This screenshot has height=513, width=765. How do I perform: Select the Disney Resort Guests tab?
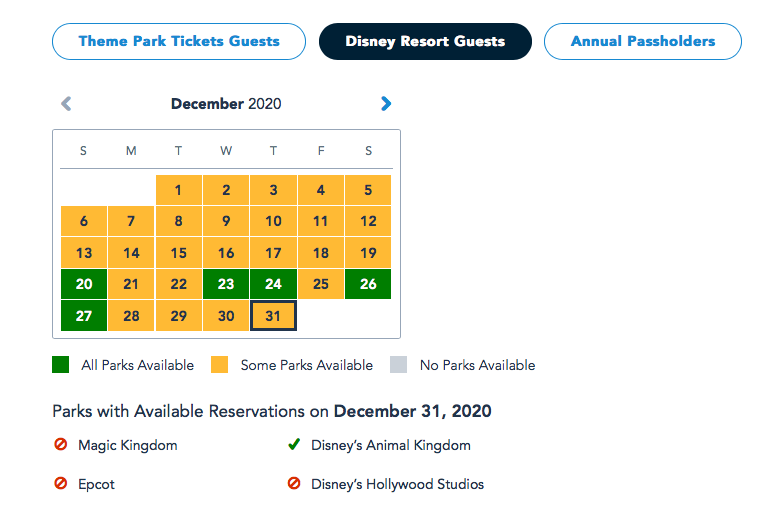click(x=425, y=42)
